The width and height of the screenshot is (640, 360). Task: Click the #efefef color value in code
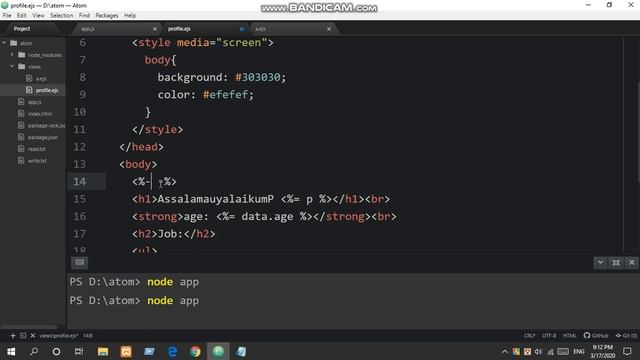point(225,95)
